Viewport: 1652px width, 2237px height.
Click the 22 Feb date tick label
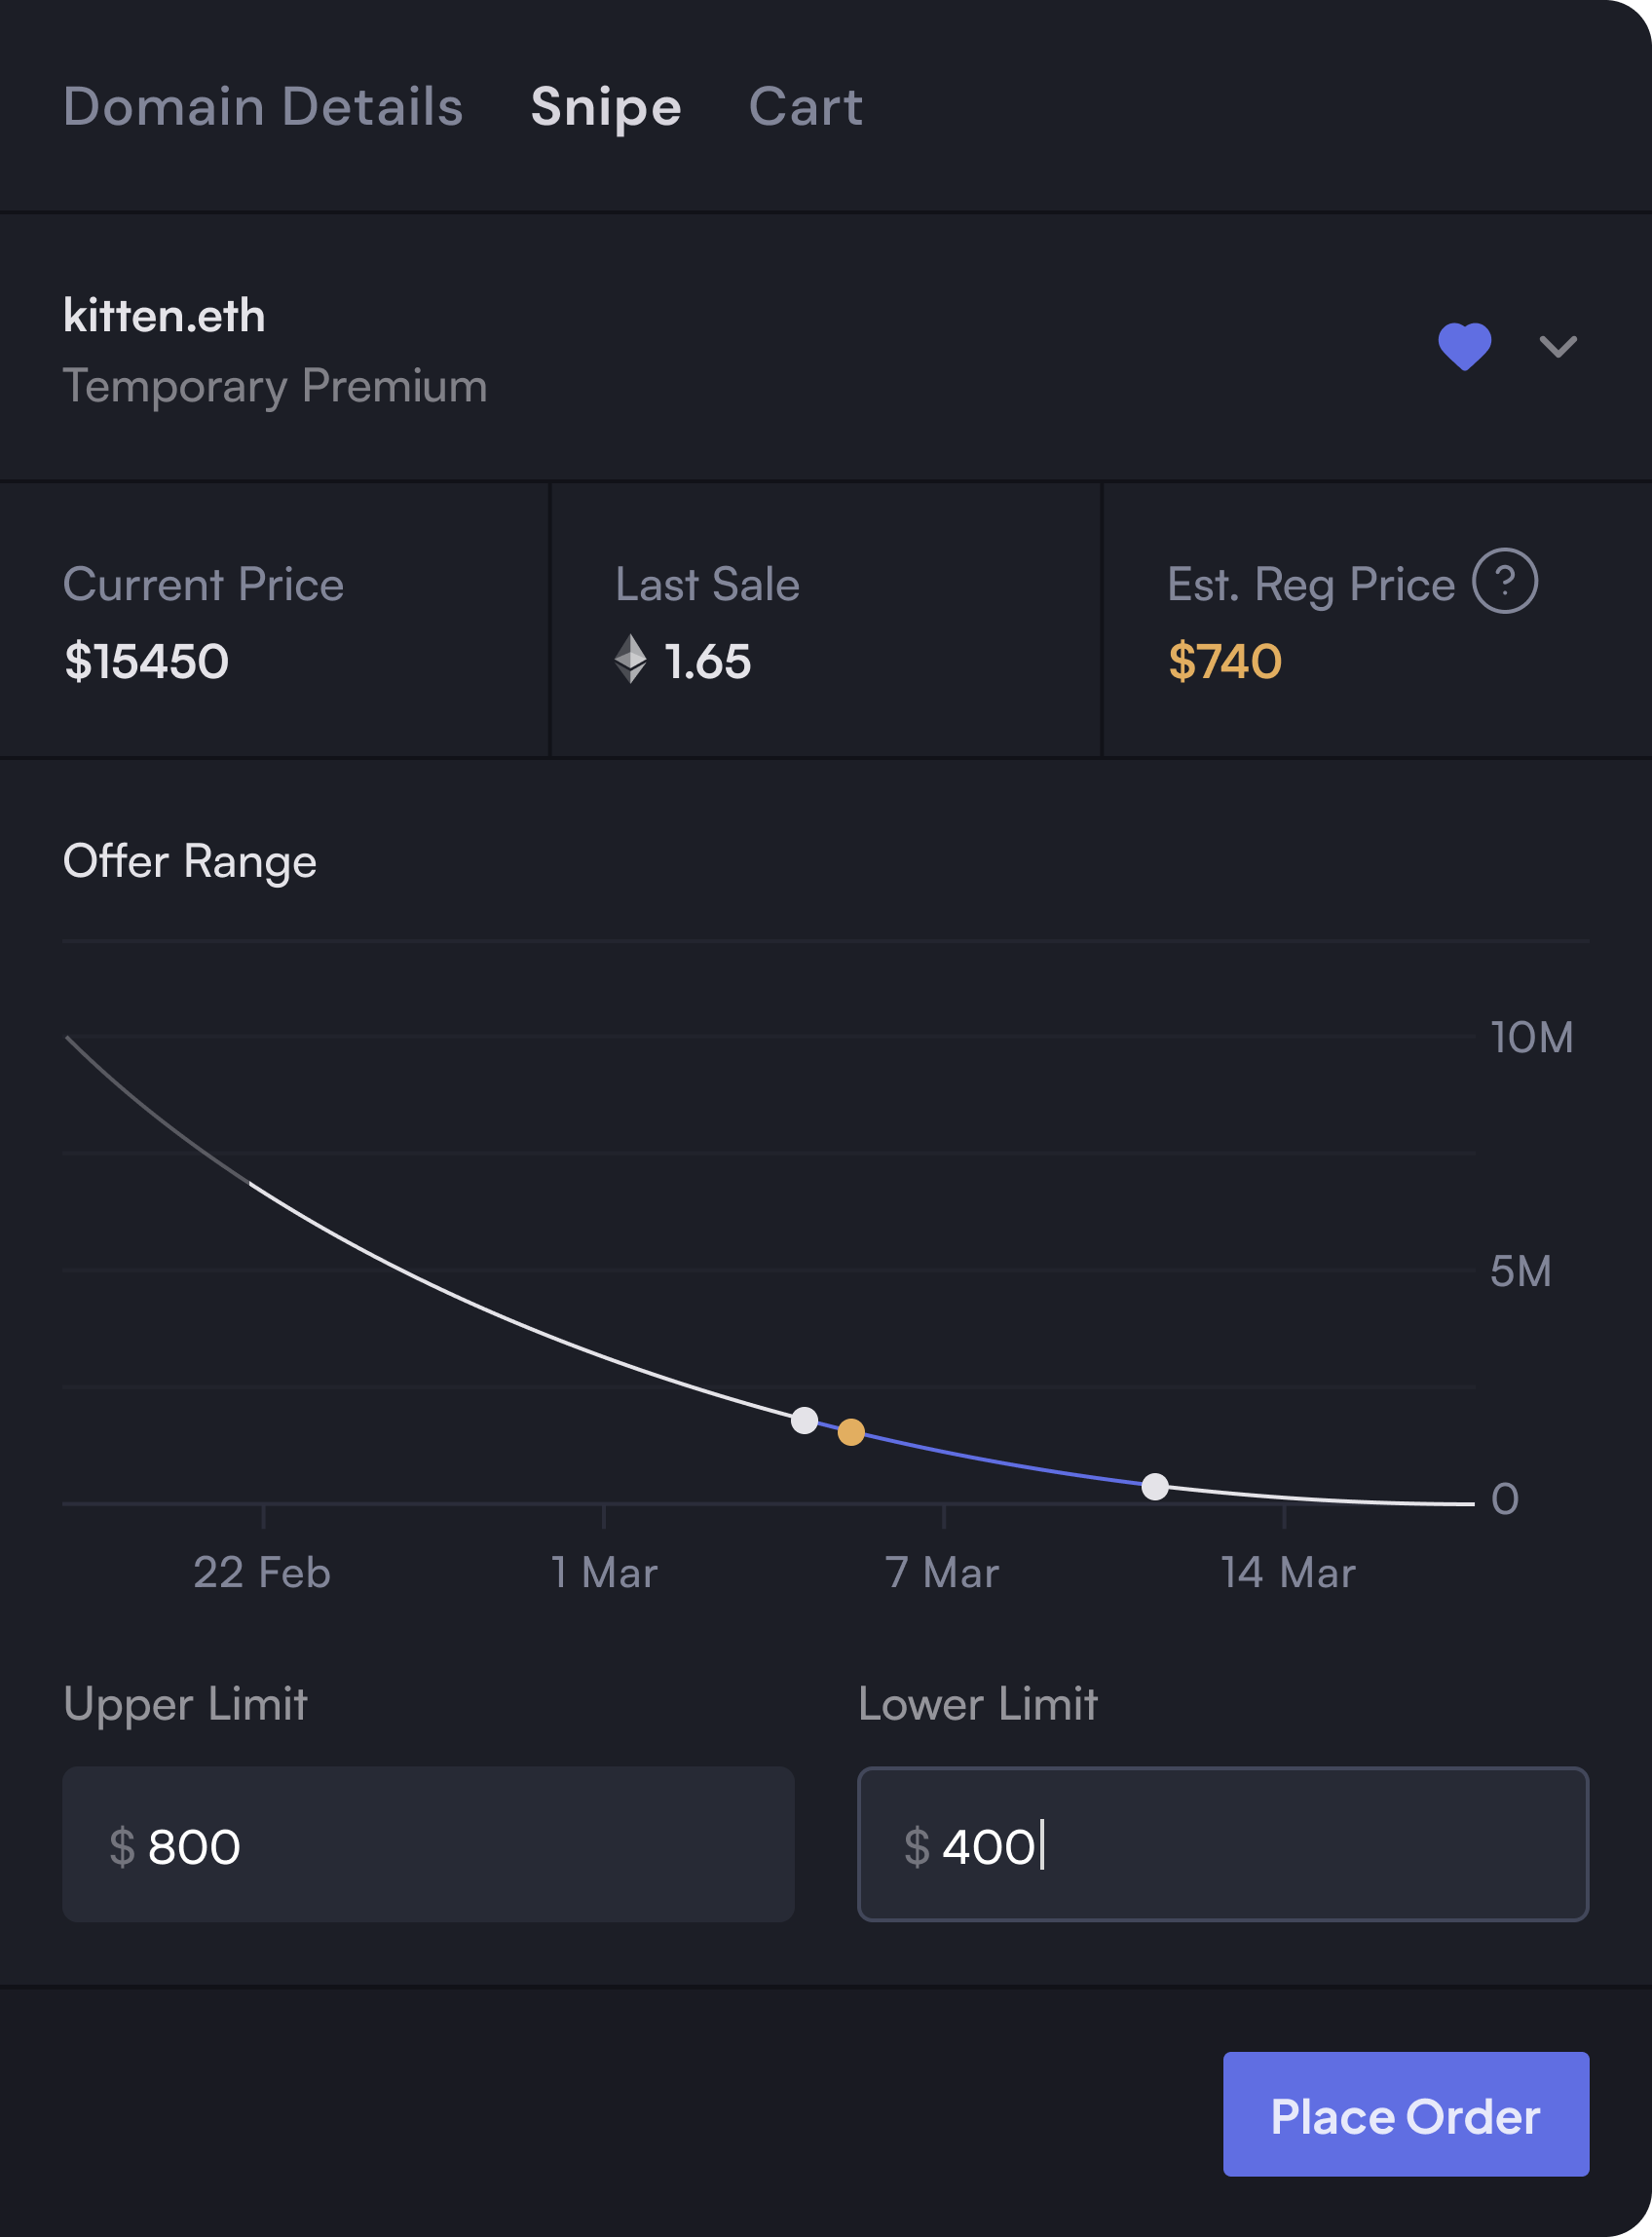coord(262,1572)
